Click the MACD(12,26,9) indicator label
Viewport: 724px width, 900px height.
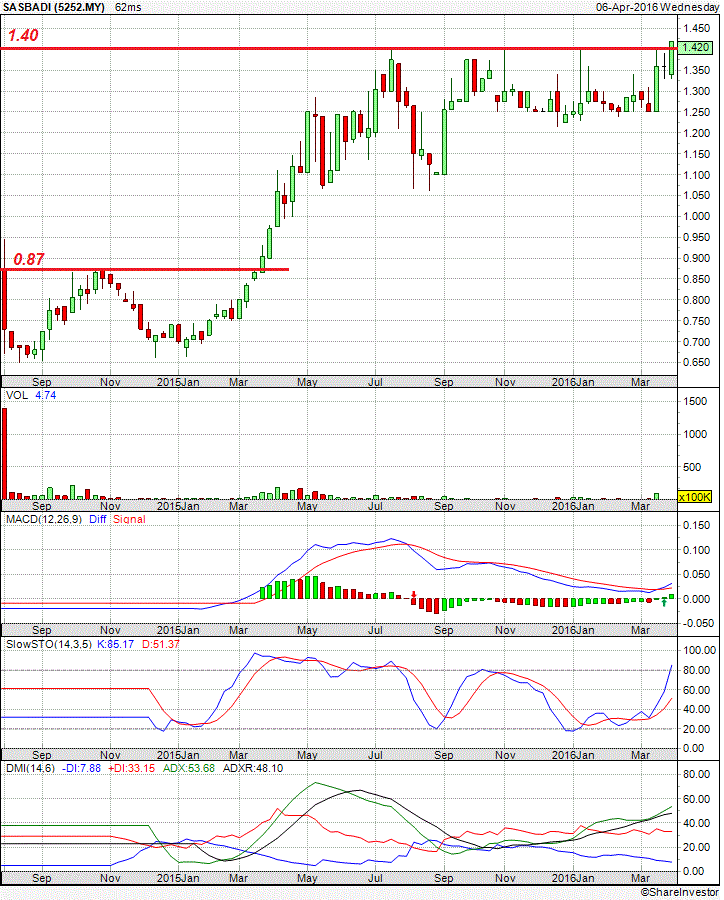point(44,519)
